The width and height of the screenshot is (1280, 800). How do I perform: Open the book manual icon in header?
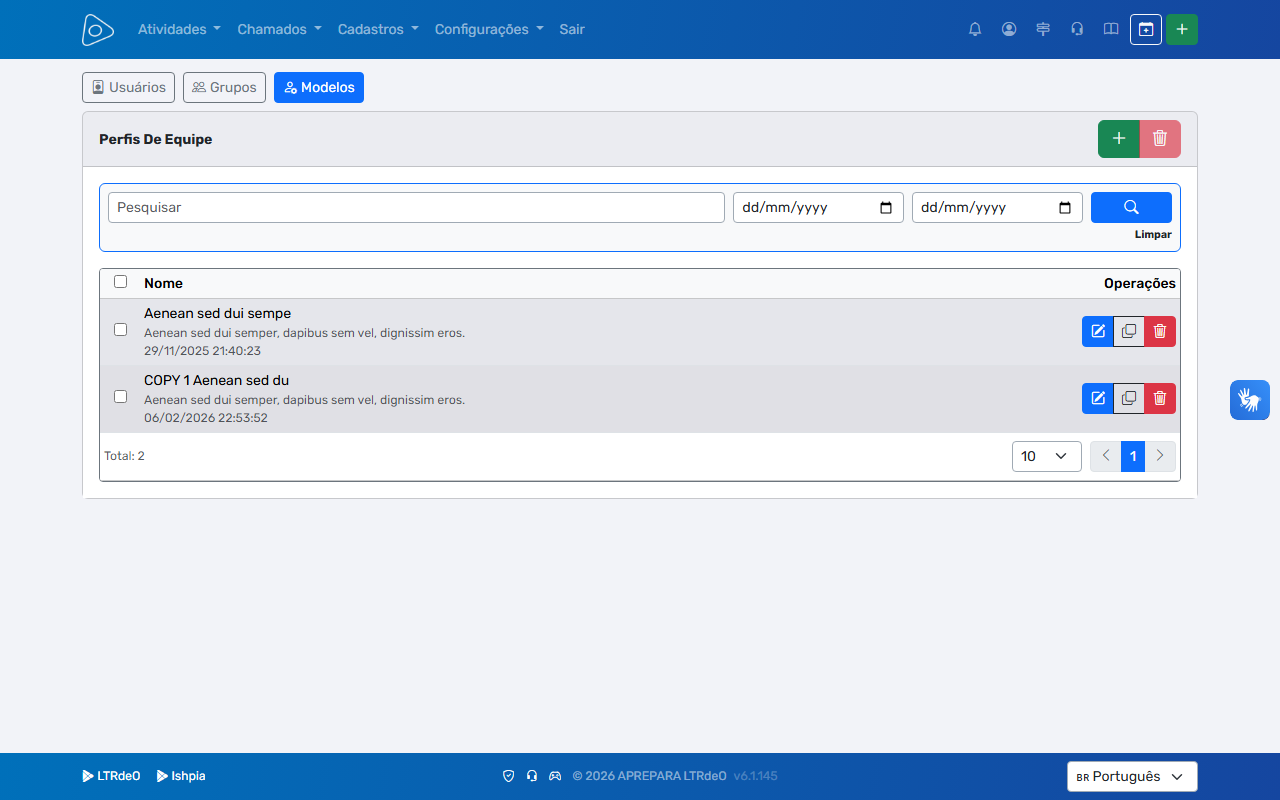(x=1111, y=29)
